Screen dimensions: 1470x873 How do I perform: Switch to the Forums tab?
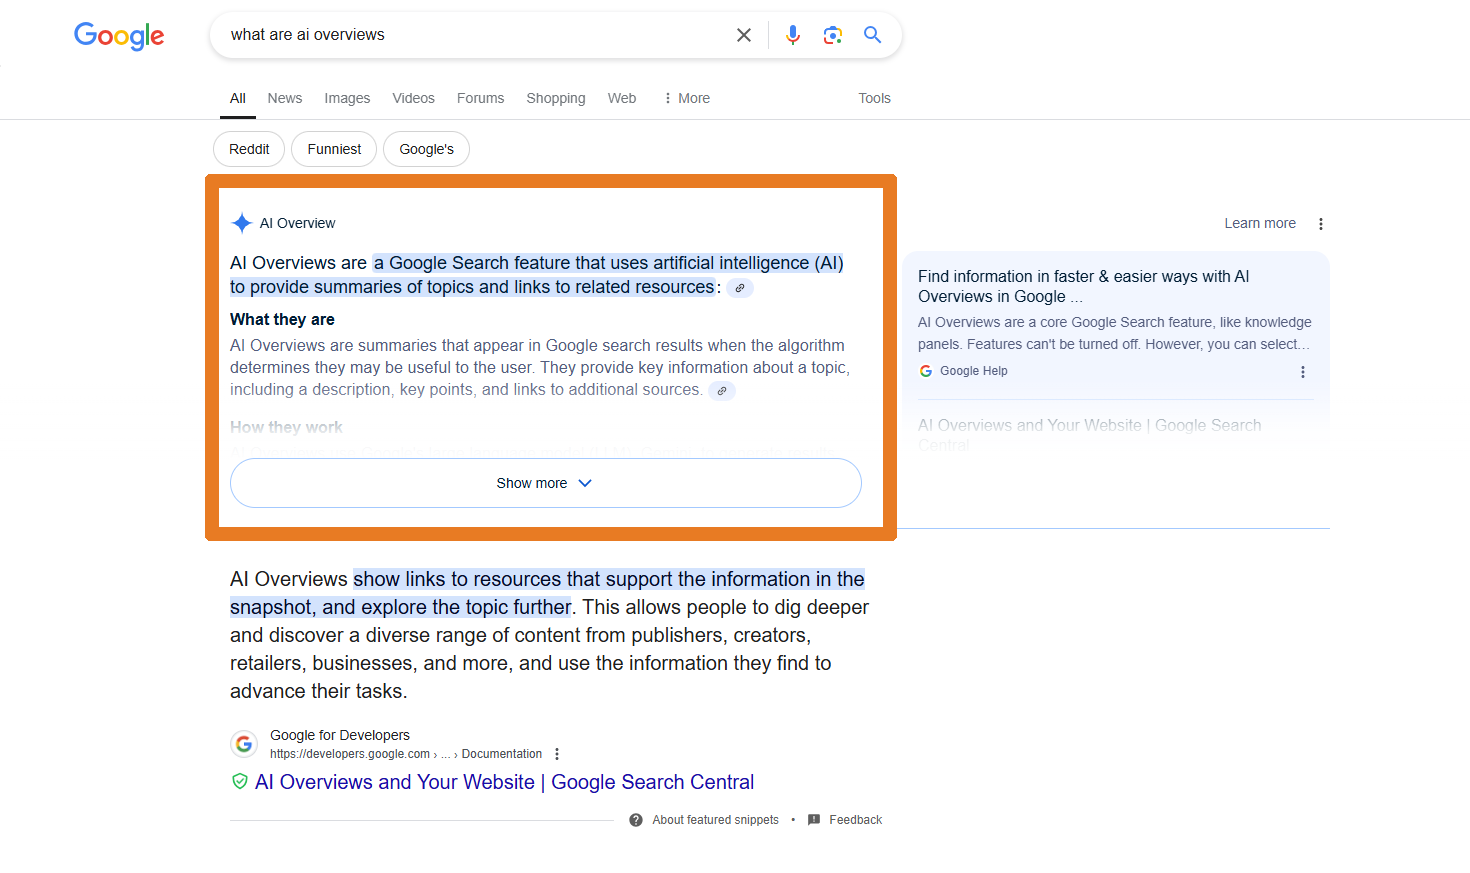(481, 98)
